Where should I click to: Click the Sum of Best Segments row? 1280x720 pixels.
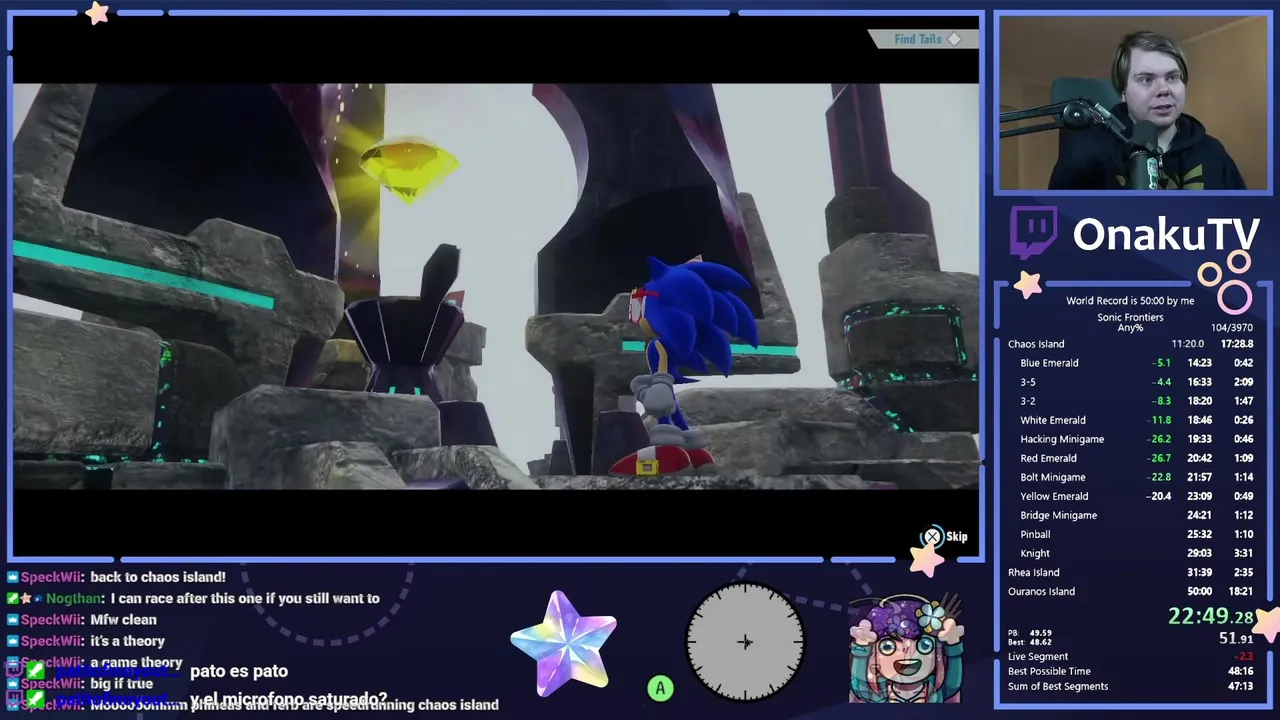tap(1130, 686)
